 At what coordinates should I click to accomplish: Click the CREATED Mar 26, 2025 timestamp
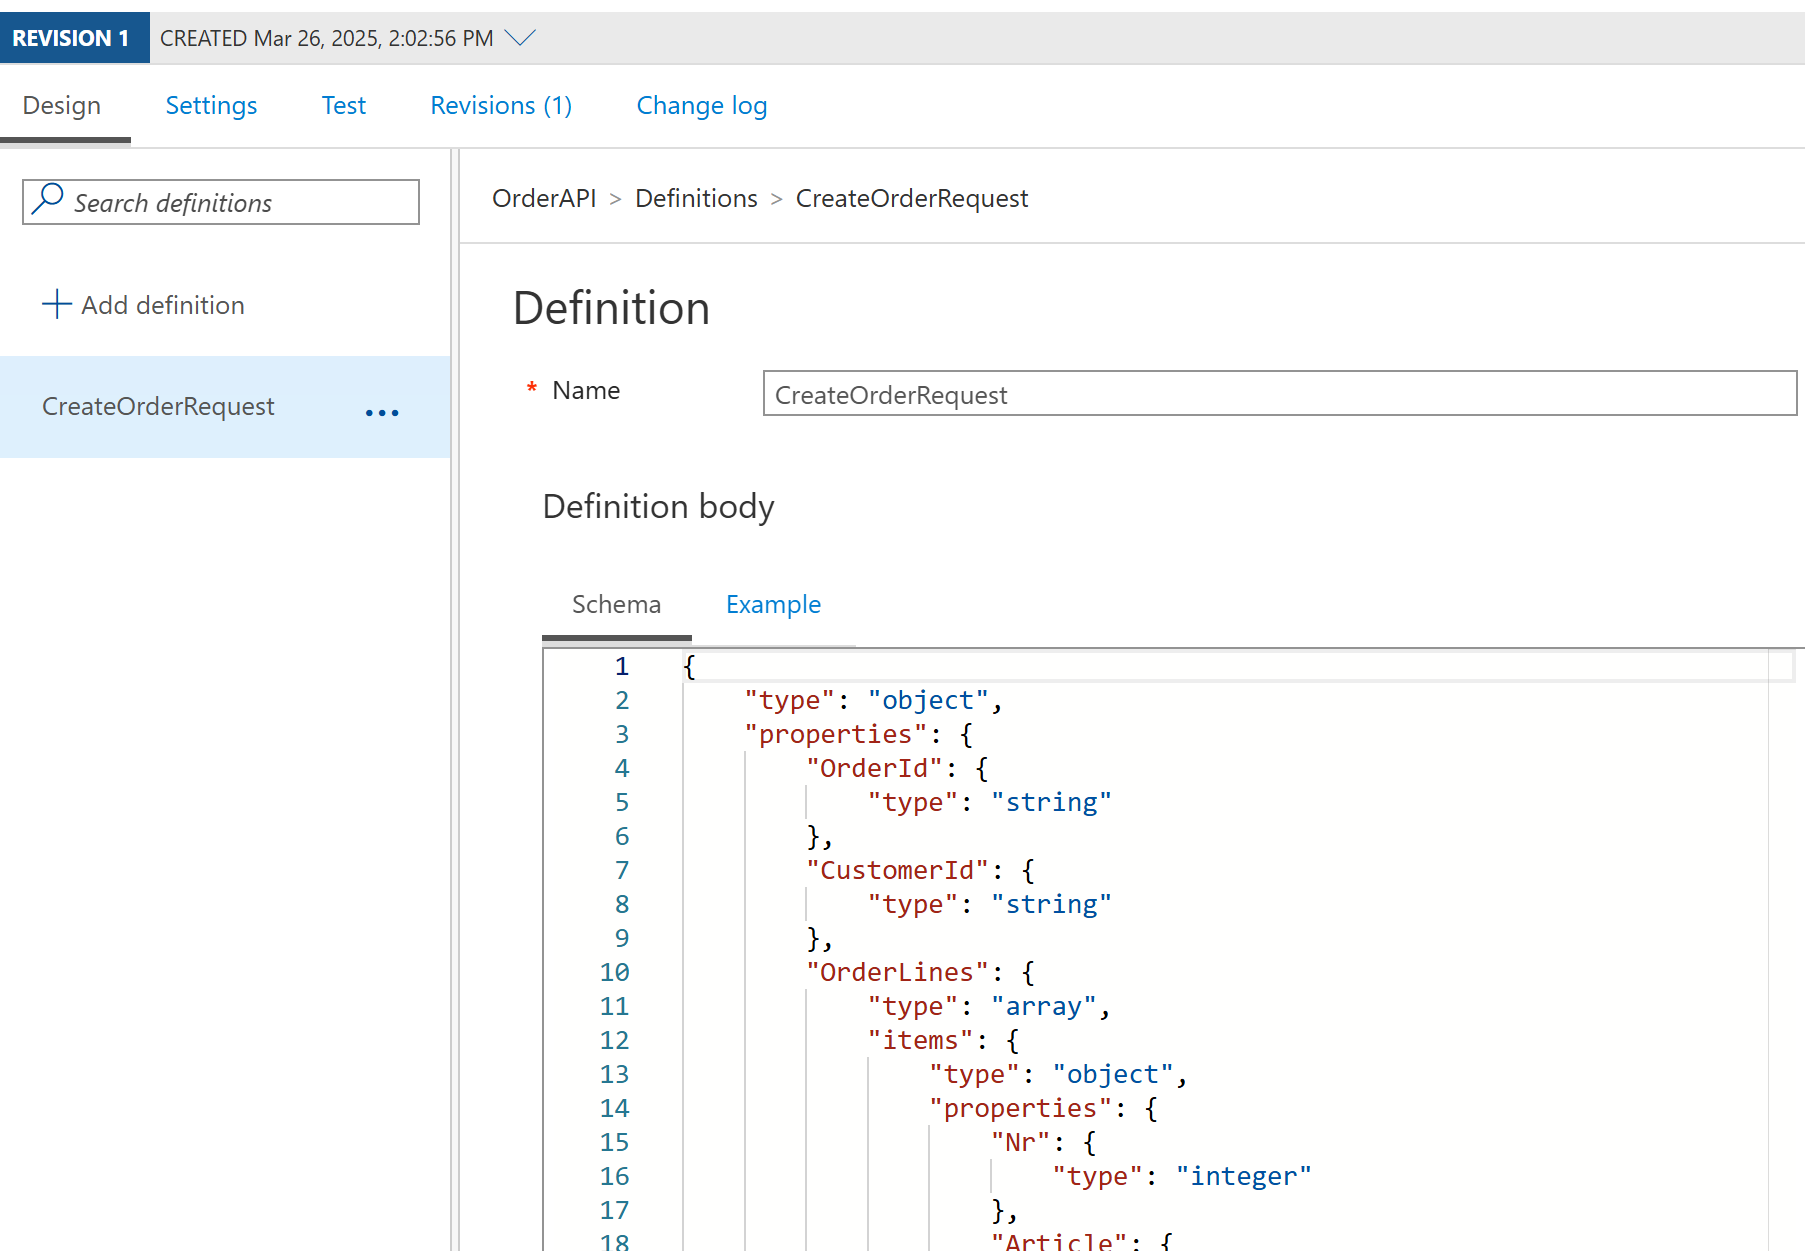327,38
